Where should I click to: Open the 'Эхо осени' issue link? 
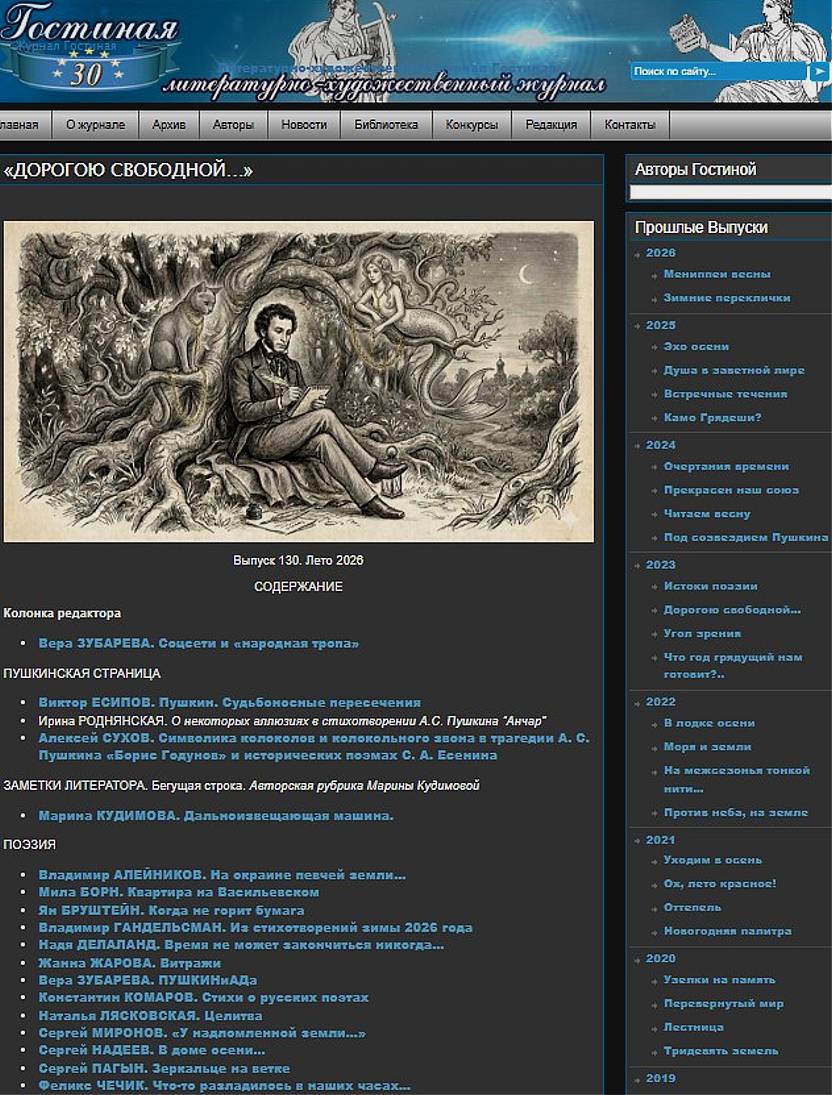(x=696, y=347)
